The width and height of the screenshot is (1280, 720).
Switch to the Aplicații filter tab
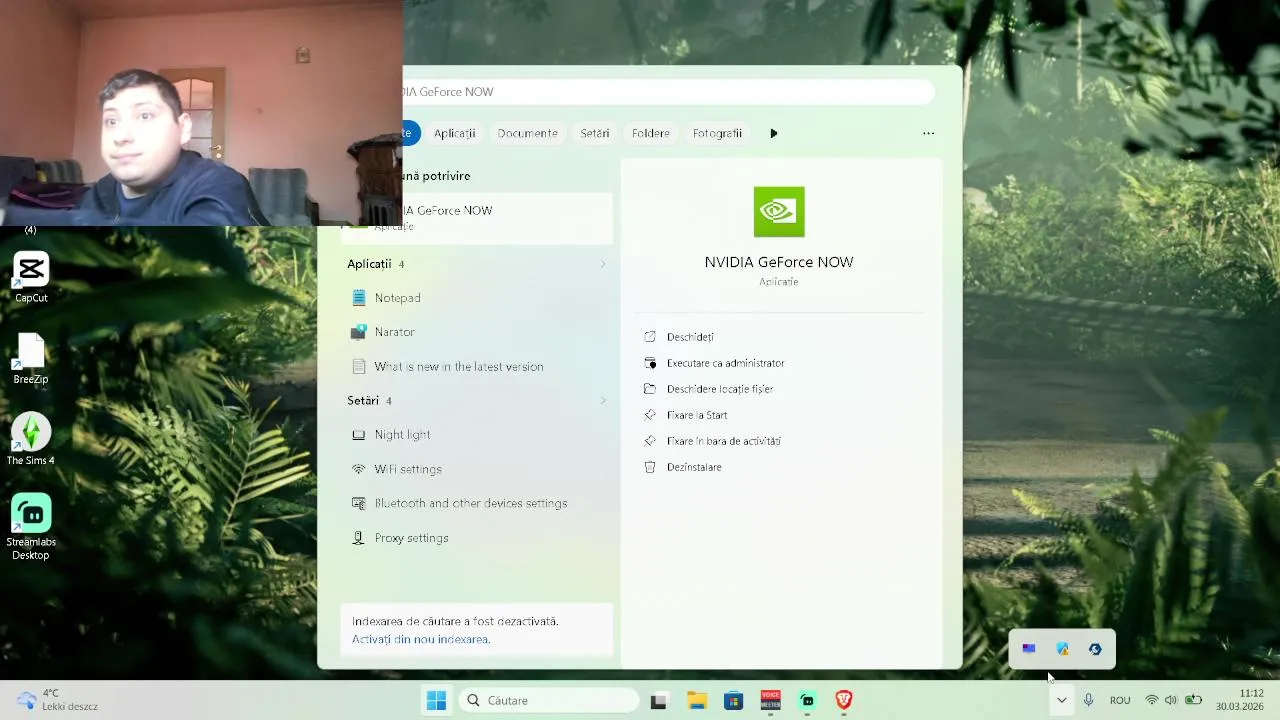coord(454,133)
